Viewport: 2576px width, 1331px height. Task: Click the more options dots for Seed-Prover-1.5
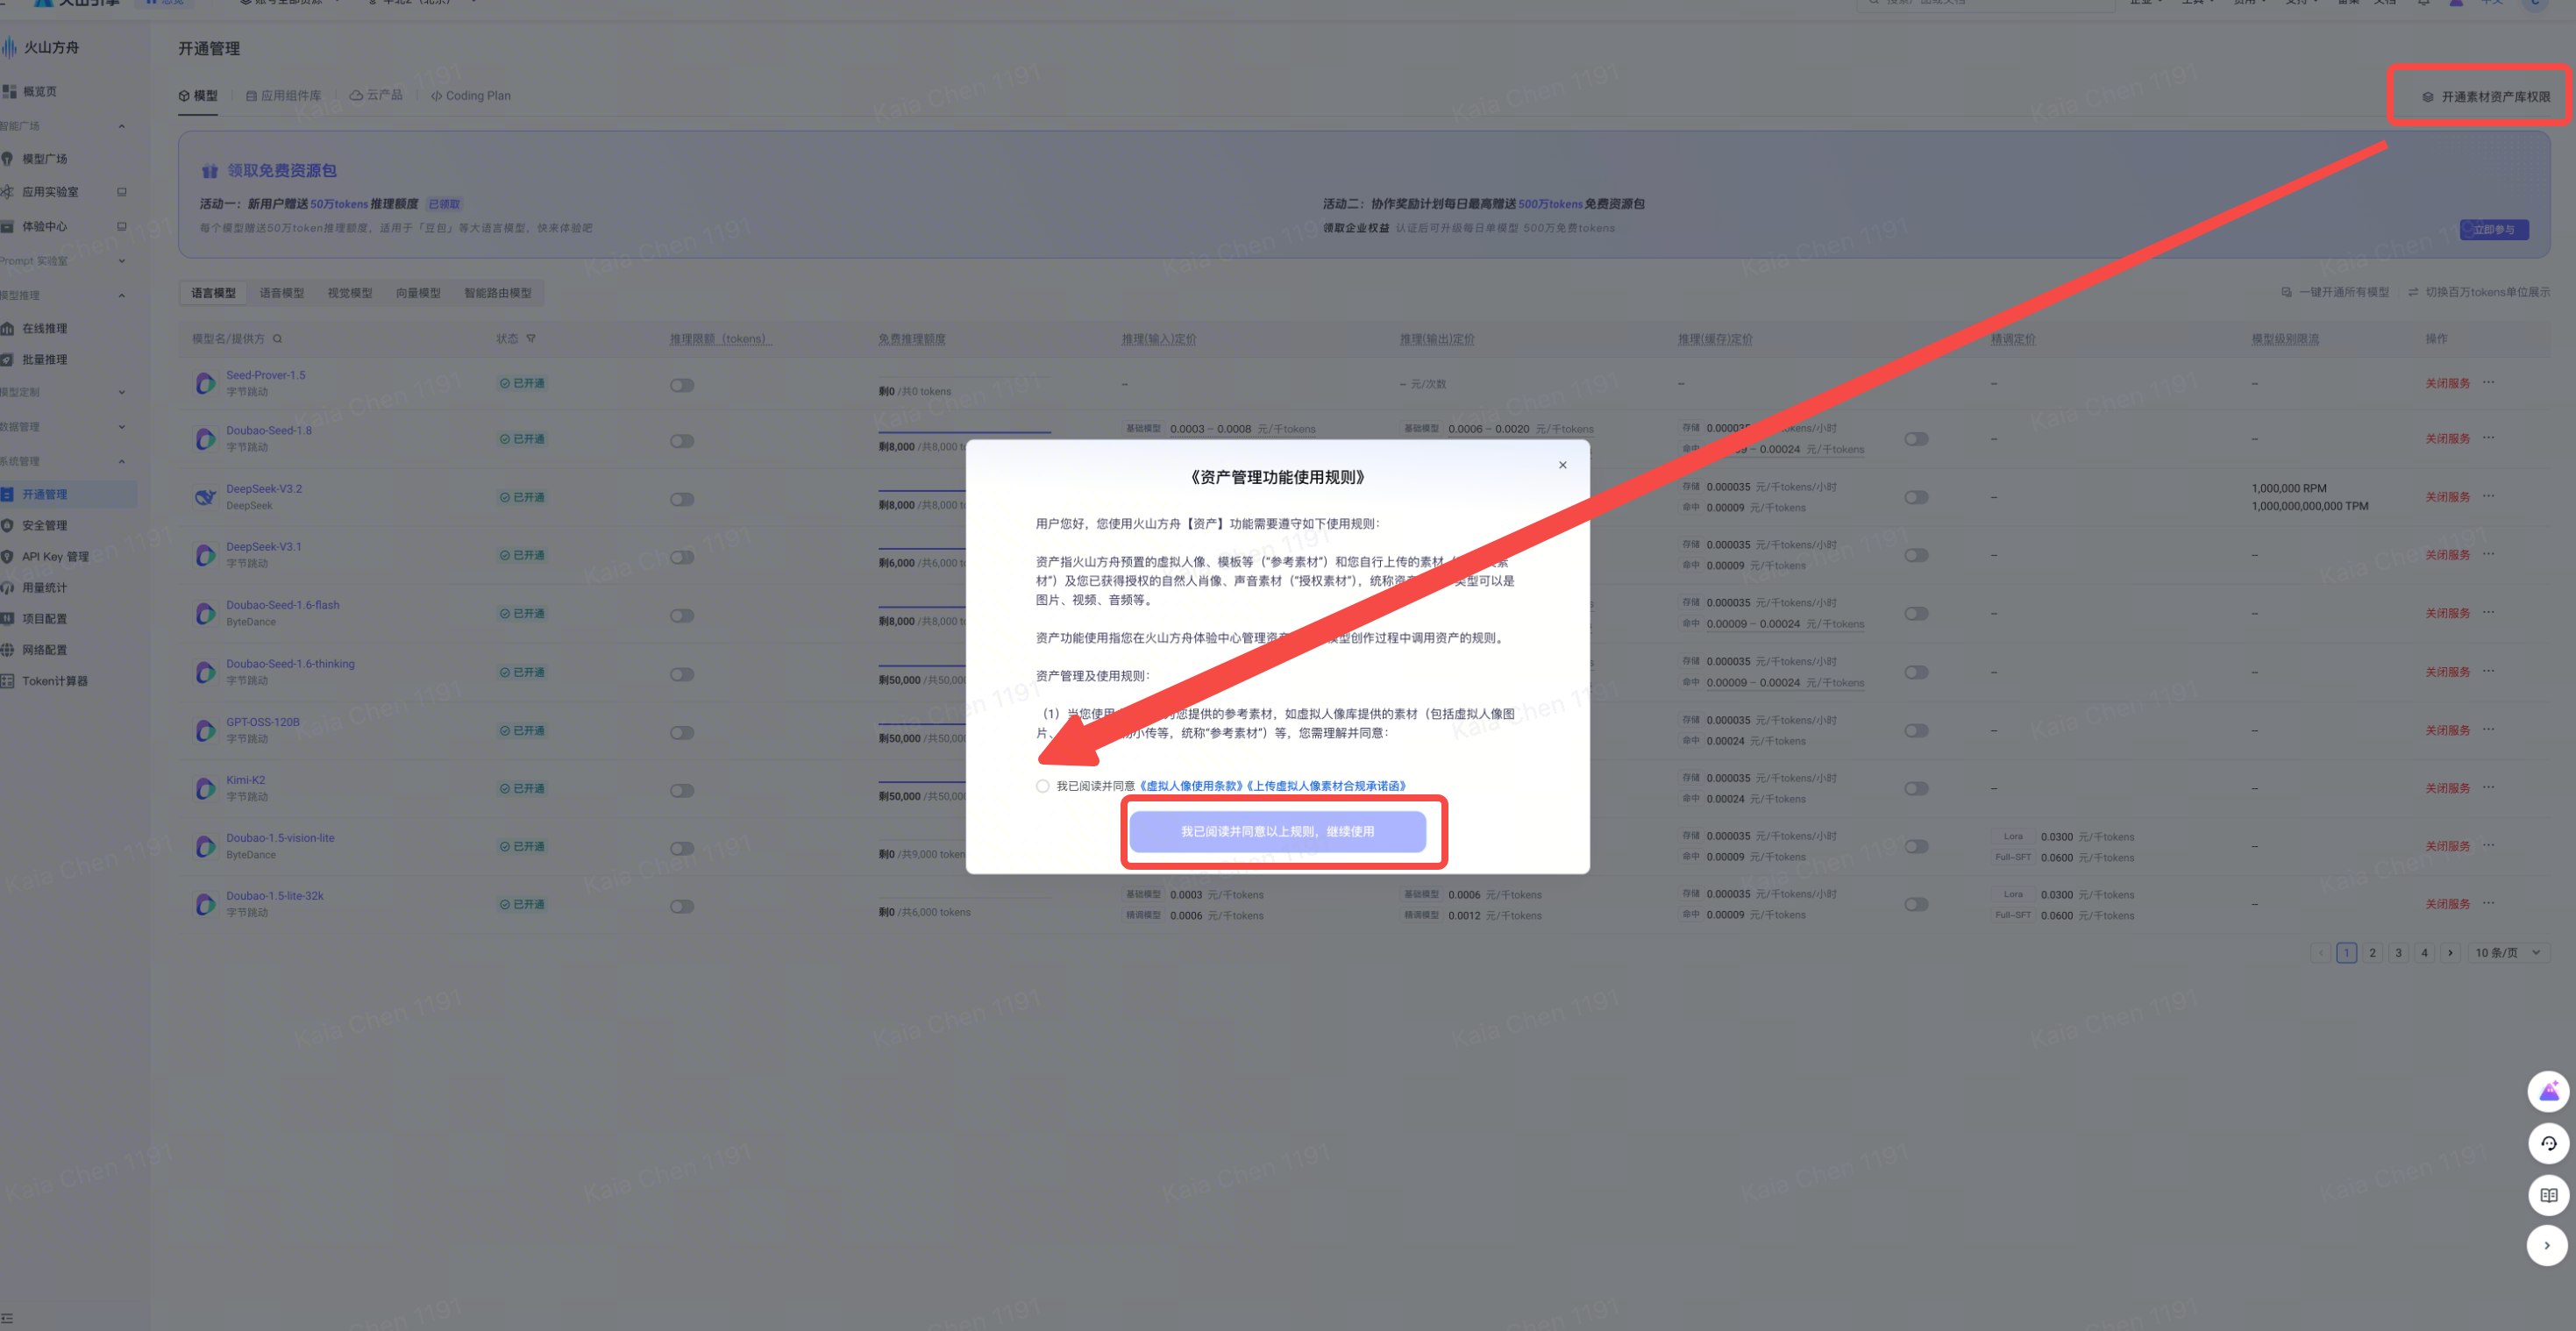(x=2489, y=382)
